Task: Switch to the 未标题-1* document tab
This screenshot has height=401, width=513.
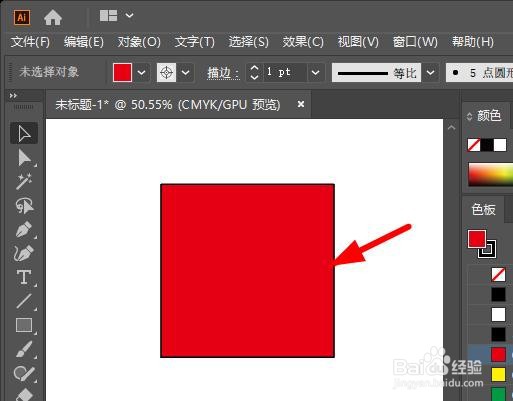Action: click(x=167, y=105)
